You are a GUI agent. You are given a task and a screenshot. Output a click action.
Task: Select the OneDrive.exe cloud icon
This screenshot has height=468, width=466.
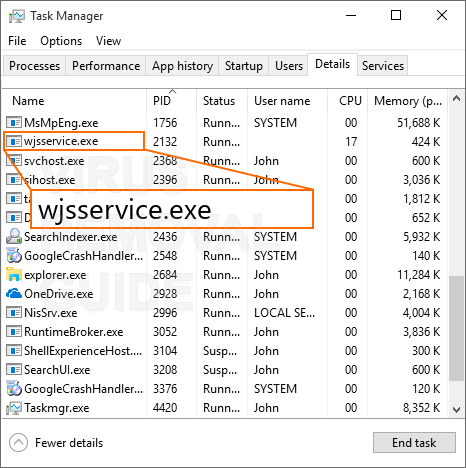(14, 294)
